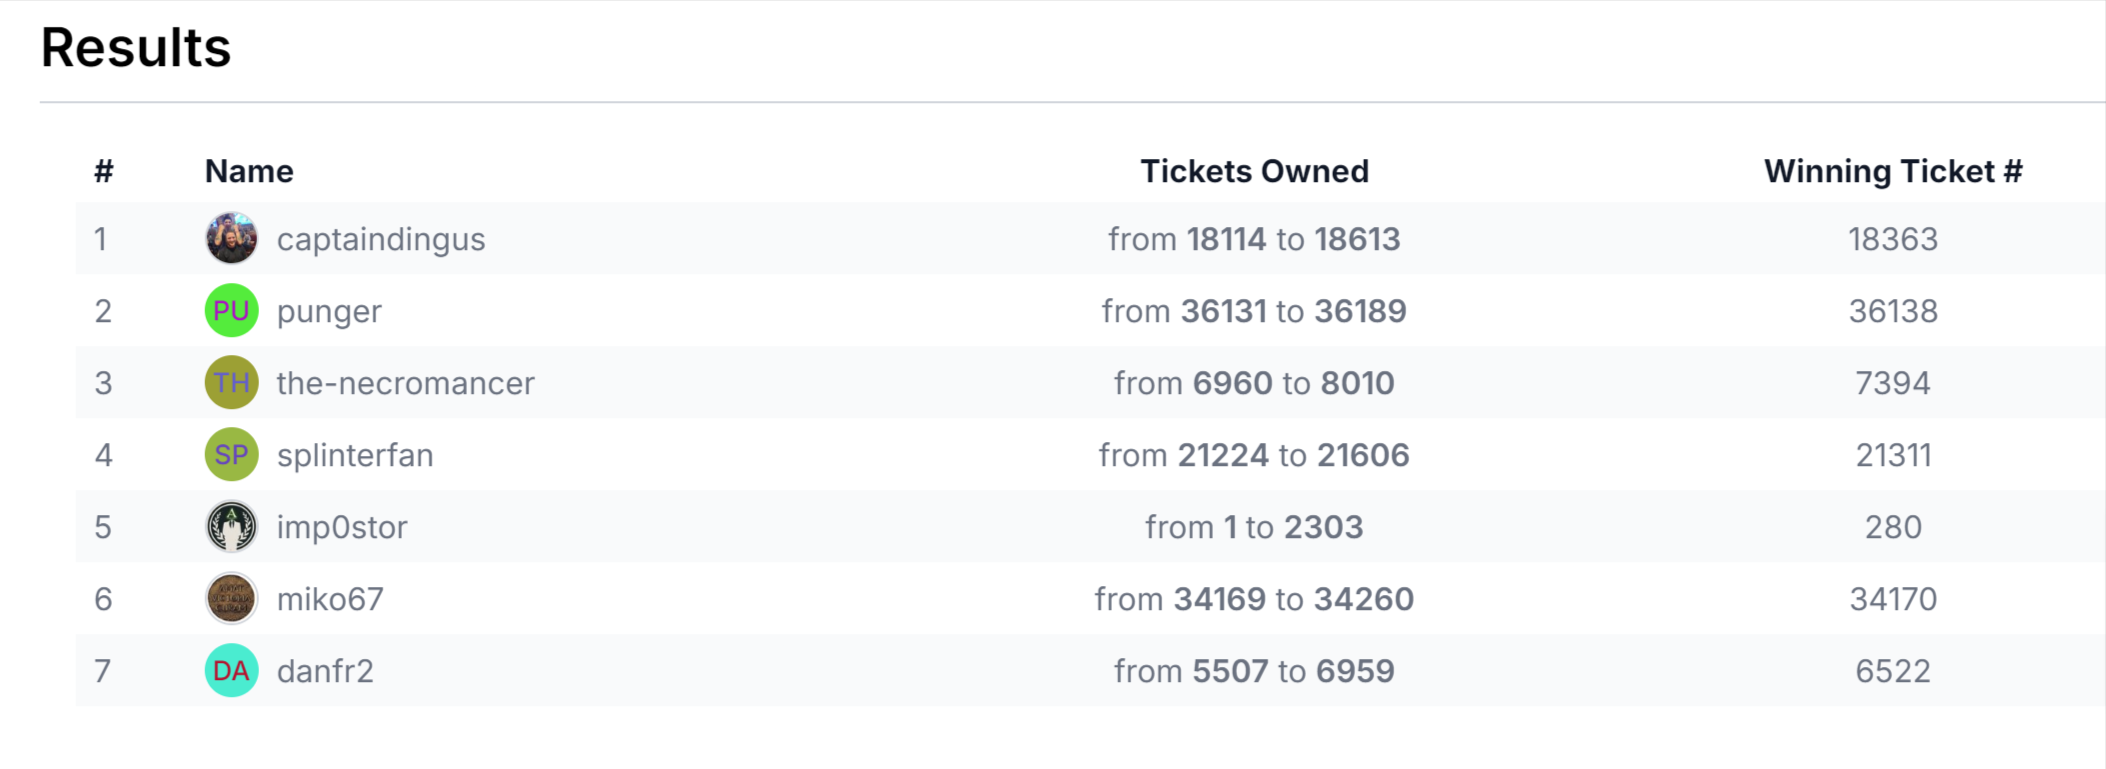Click miko67's coin avatar

[x=231, y=599]
